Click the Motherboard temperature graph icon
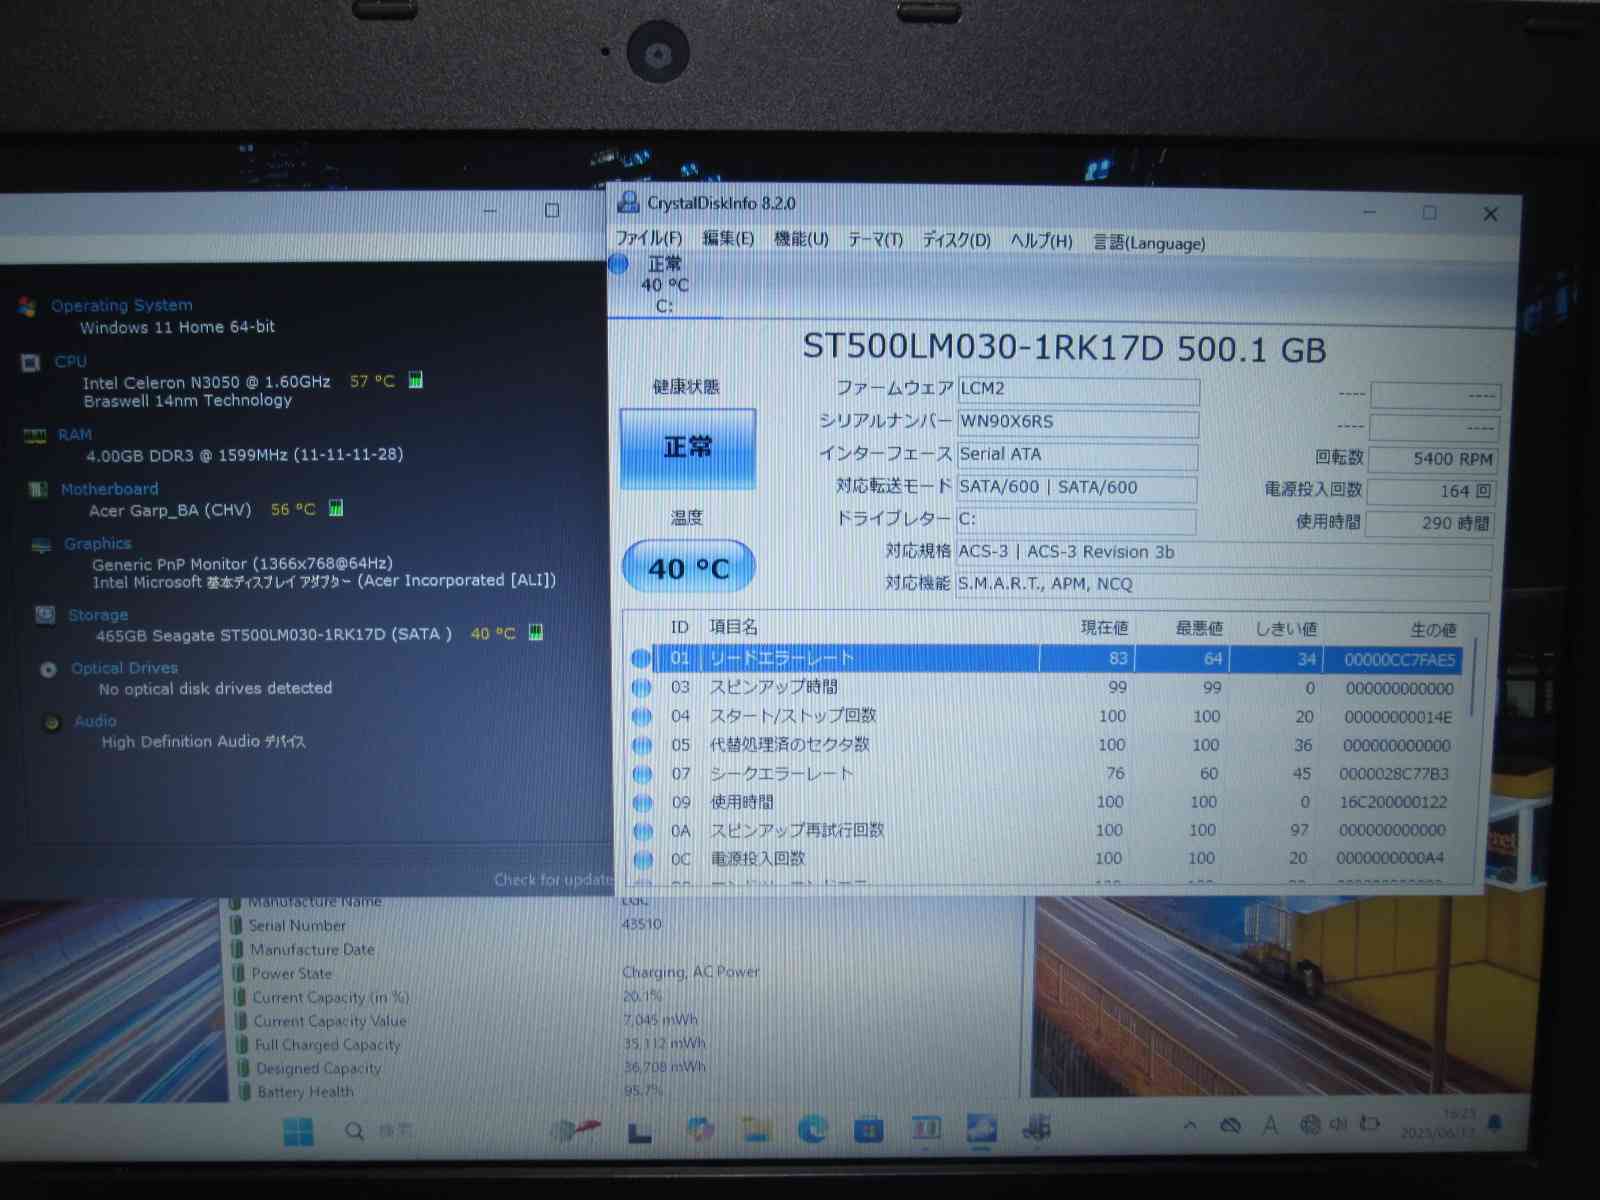1600x1200 pixels. click(x=336, y=508)
